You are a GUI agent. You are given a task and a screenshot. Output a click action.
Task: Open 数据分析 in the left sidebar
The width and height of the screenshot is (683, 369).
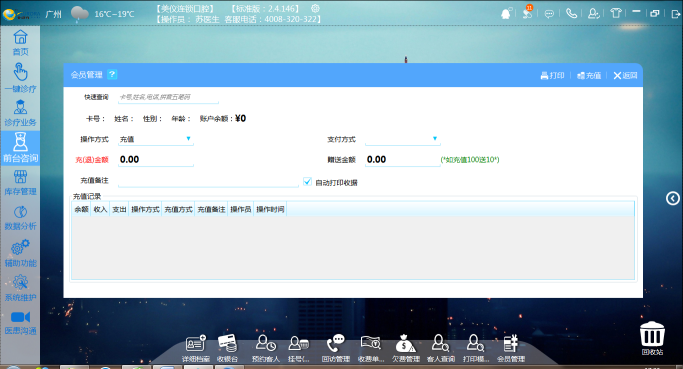[20, 218]
